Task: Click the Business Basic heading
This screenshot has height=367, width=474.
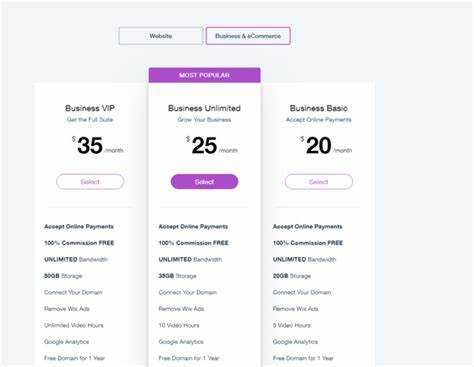Action: [x=319, y=108]
